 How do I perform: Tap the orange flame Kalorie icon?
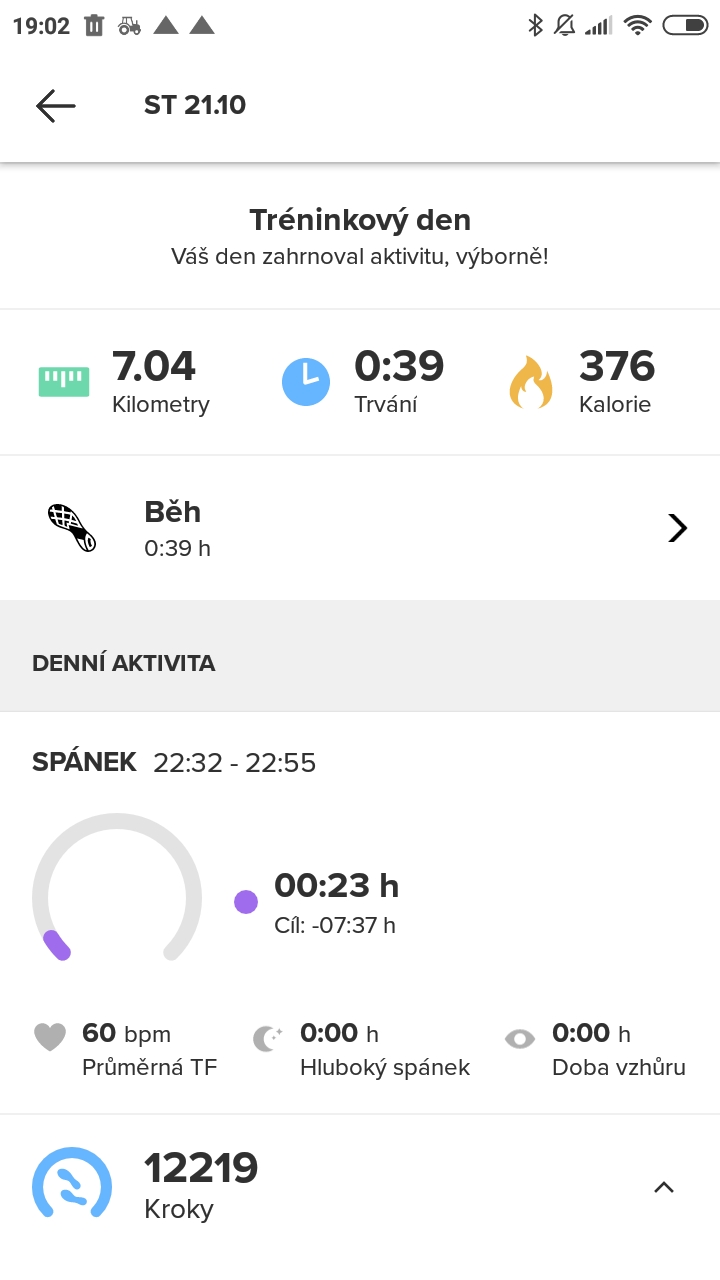pyautogui.click(x=531, y=381)
